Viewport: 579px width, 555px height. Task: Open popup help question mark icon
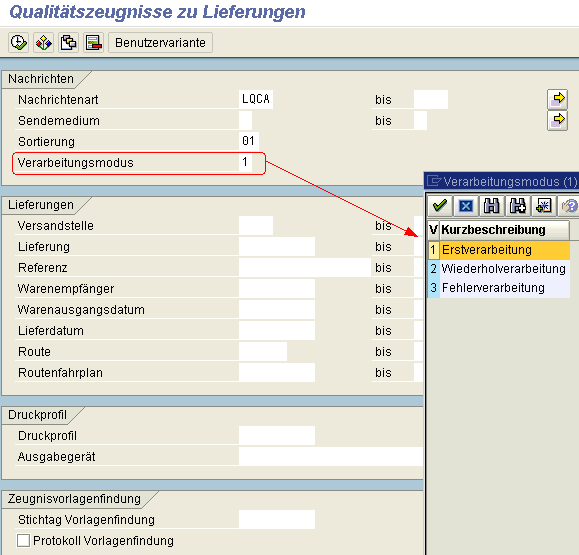(569, 206)
